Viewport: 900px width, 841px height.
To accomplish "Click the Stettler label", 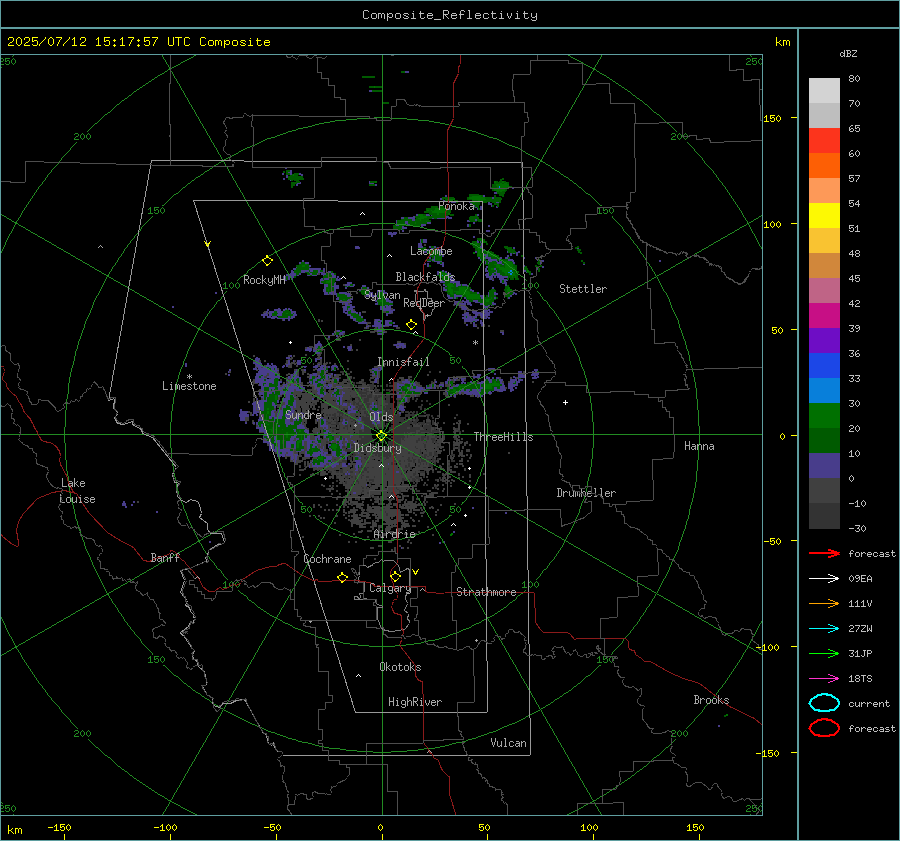I will (583, 289).
